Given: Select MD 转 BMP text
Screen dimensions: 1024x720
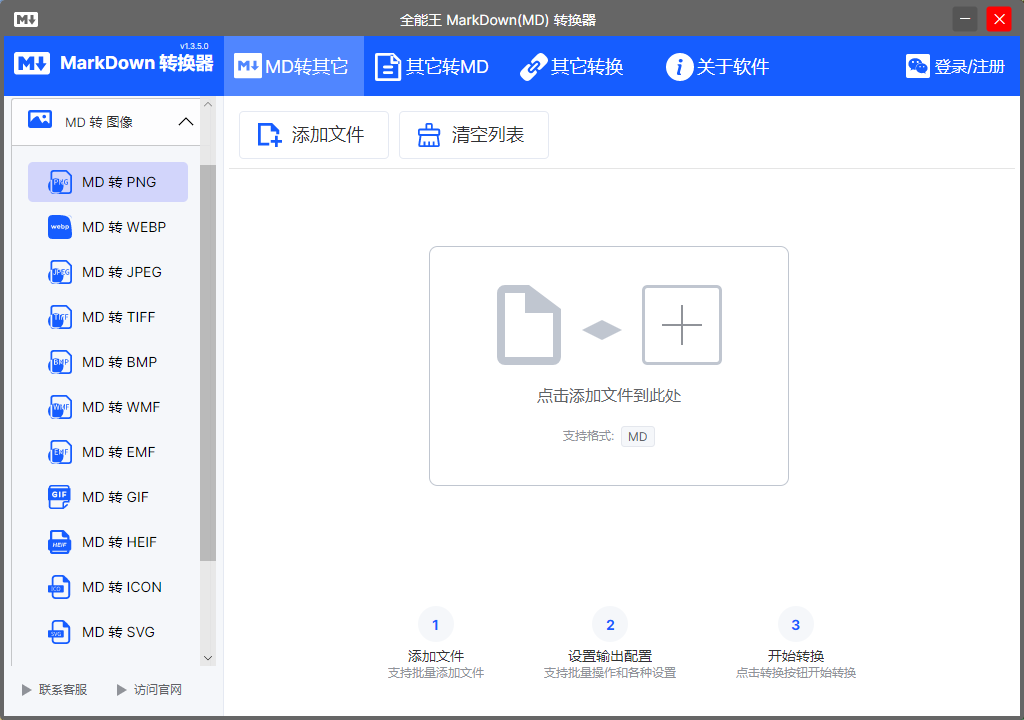Looking at the screenshot, I should [120, 363].
